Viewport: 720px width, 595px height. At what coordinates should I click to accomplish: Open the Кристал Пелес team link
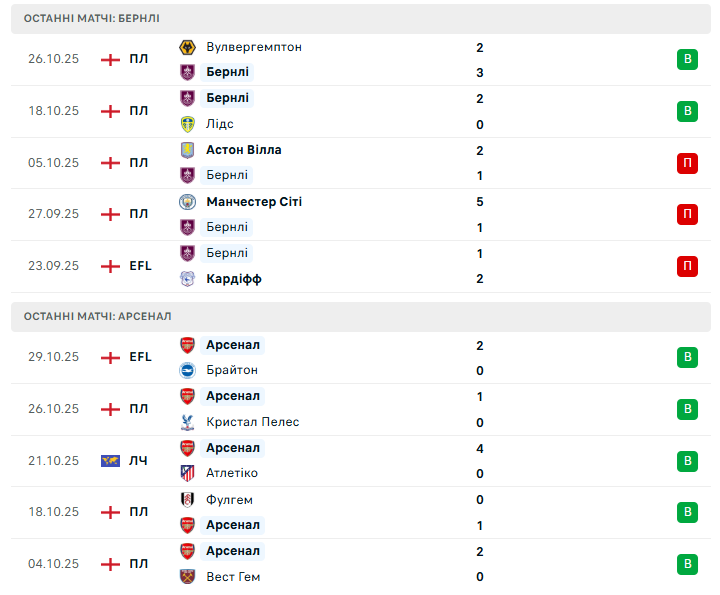tap(252, 422)
